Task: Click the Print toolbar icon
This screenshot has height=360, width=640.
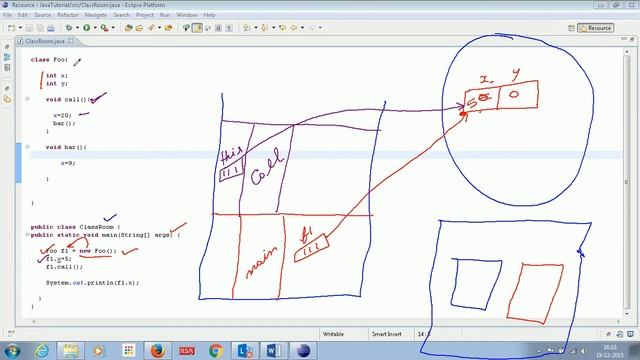Action: pyautogui.click(x=51, y=28)
